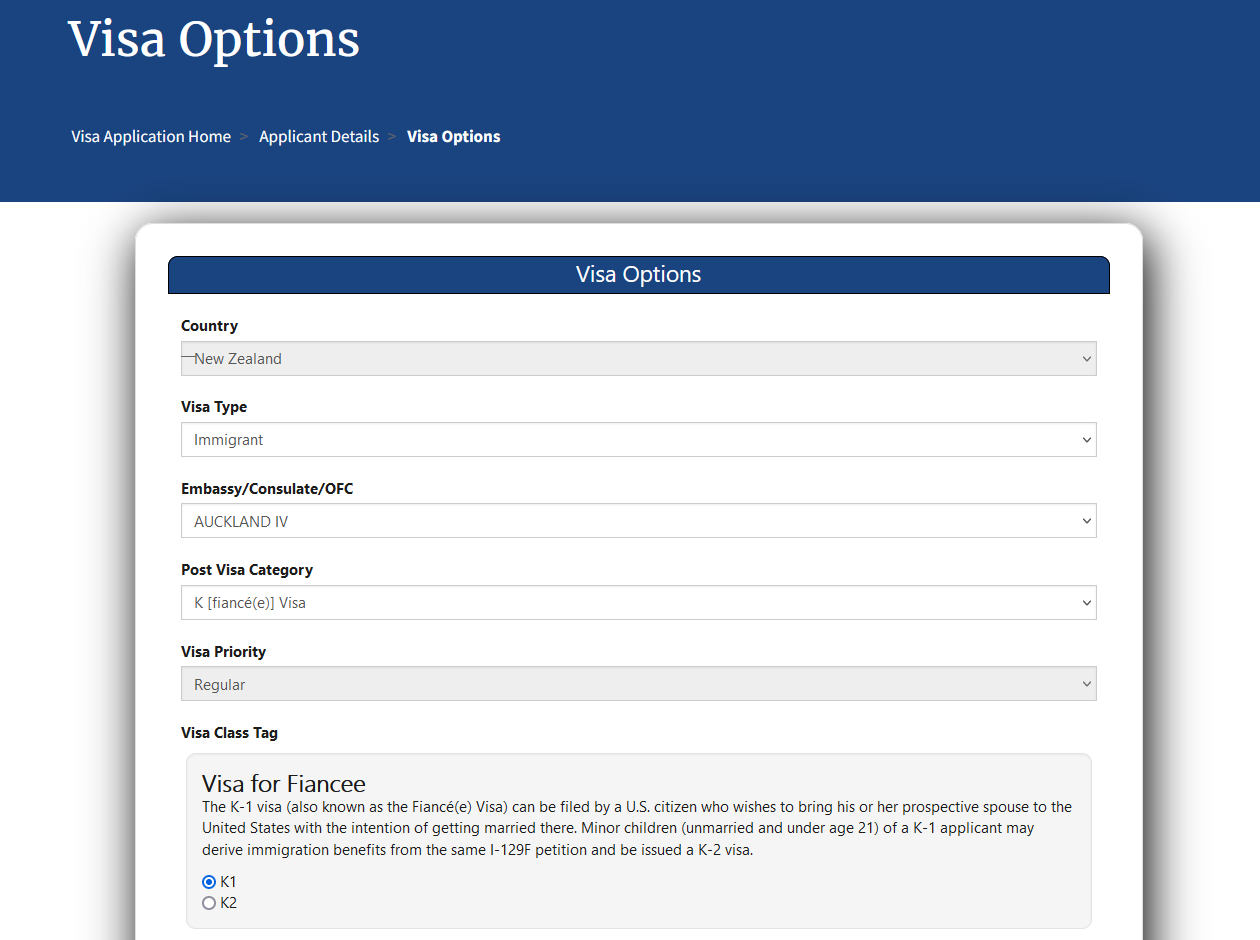Navigate to Applicant Details breadcrumb
Screen dimensions: 1260x940
319,137
